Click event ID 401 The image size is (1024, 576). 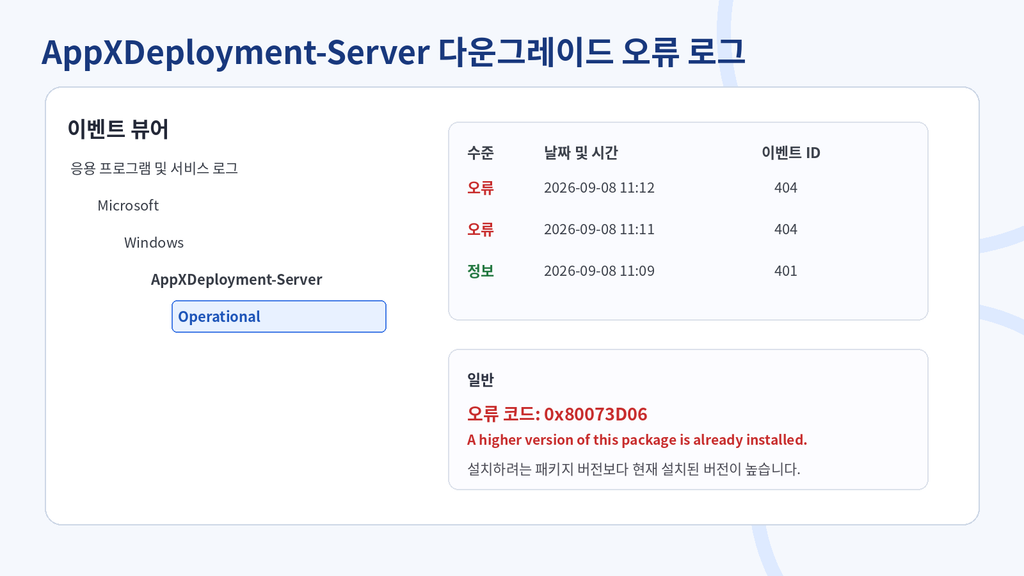tap(786, 271)
